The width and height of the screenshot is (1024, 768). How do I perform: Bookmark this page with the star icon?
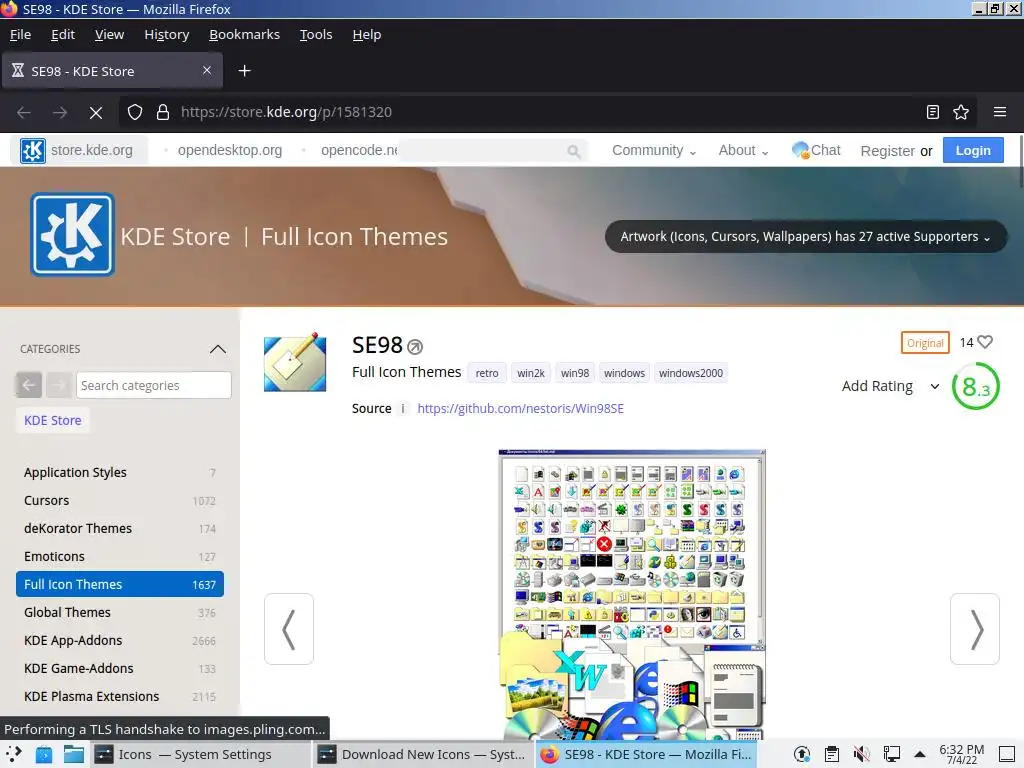(x=961, y=112)
